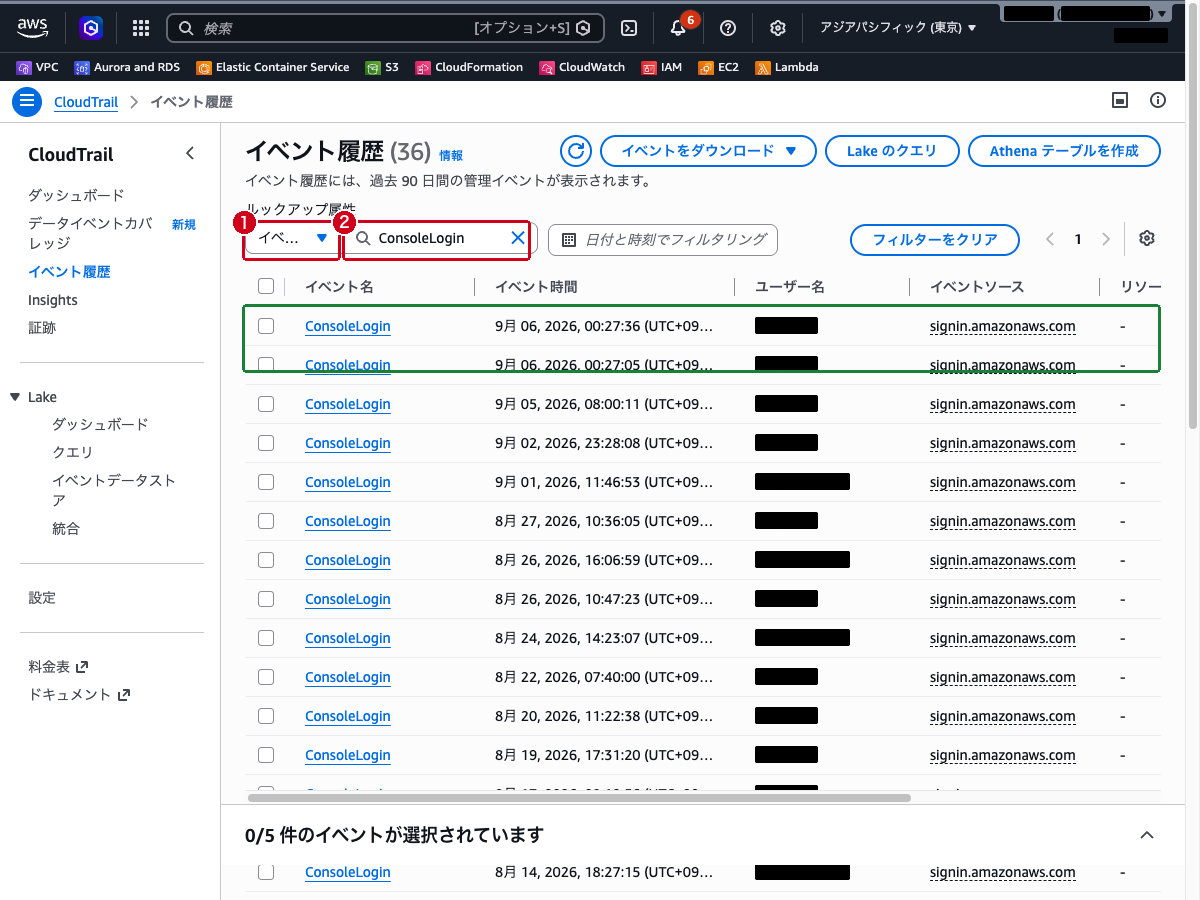The height and width of the screenshot is (900, 1200).
Task: Collapse the Lake section triangle
Action: [14, 397]
